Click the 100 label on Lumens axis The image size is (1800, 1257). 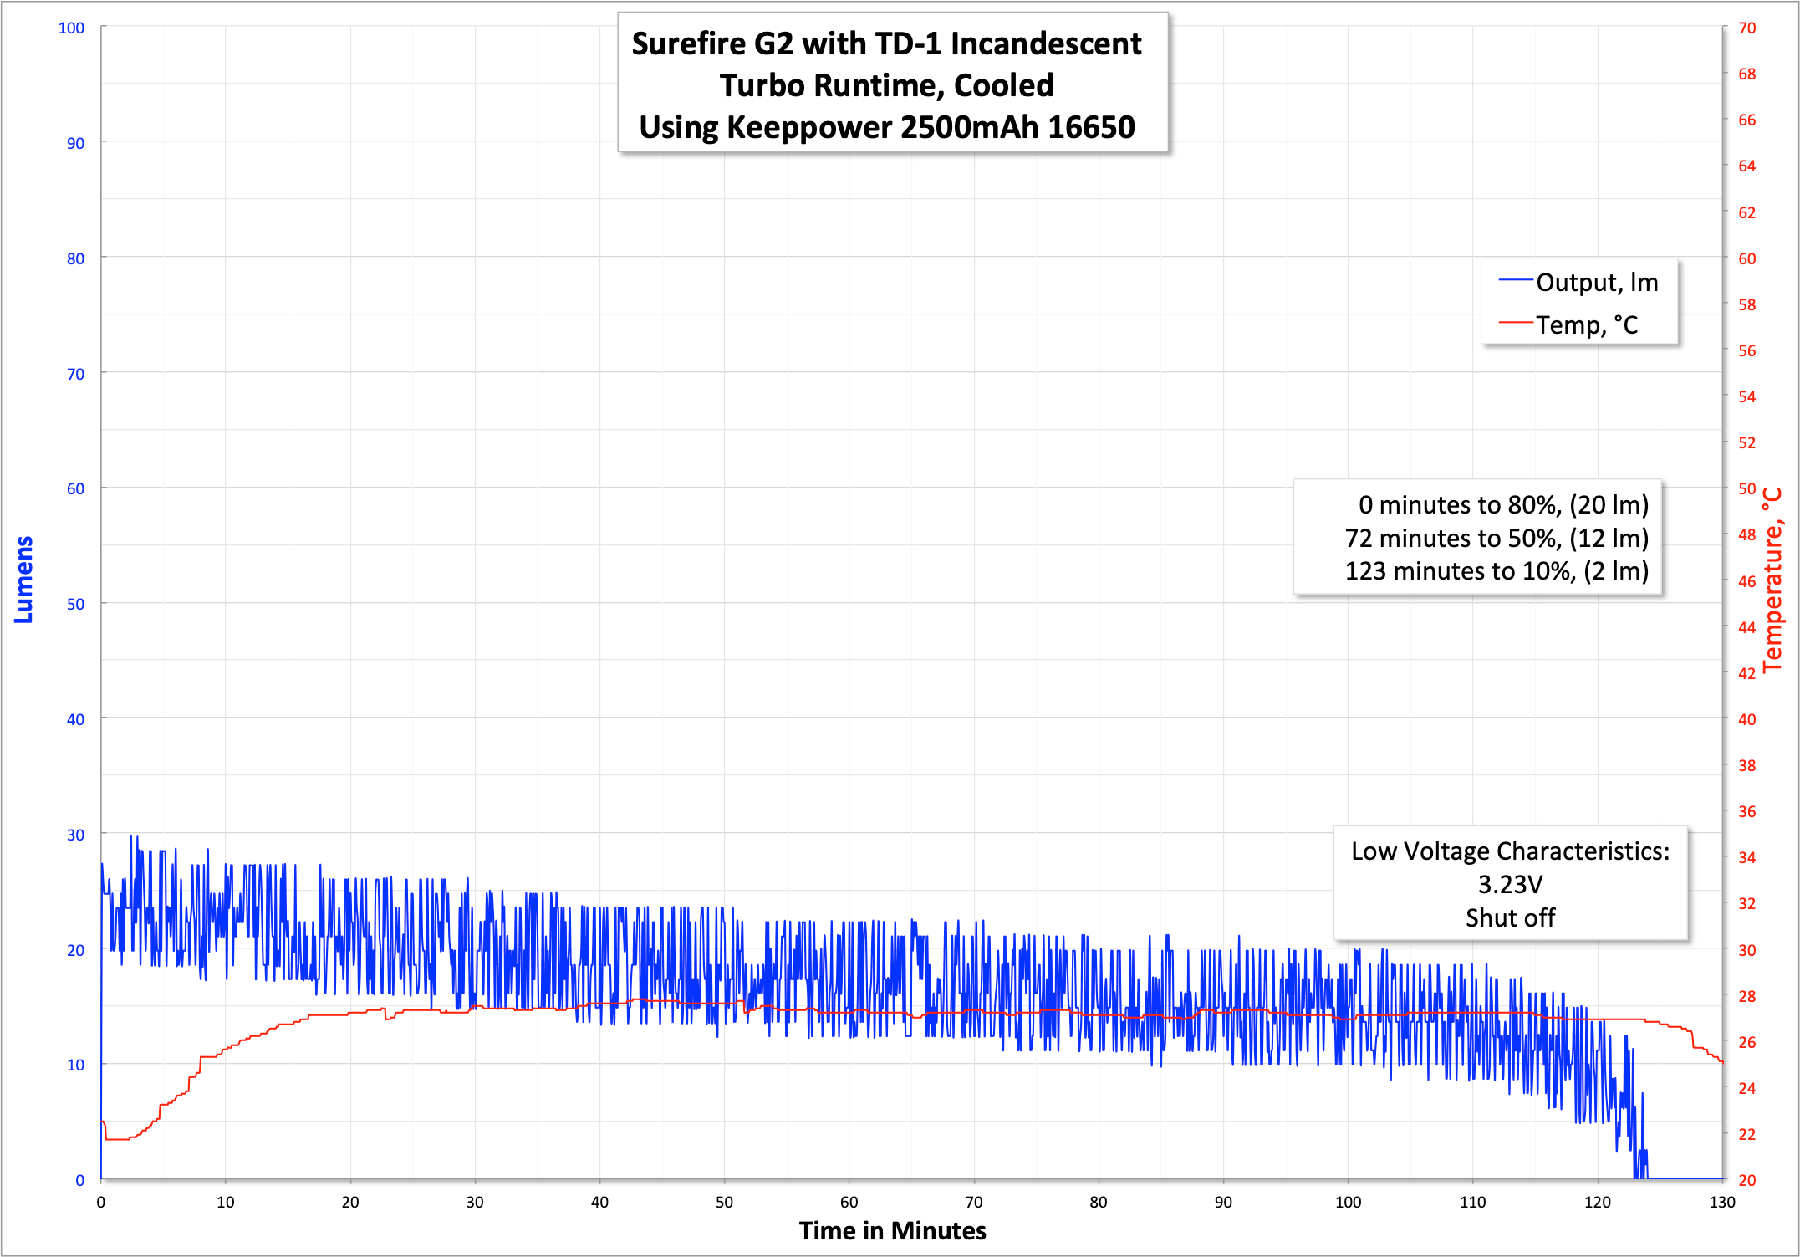coord(71,28)
